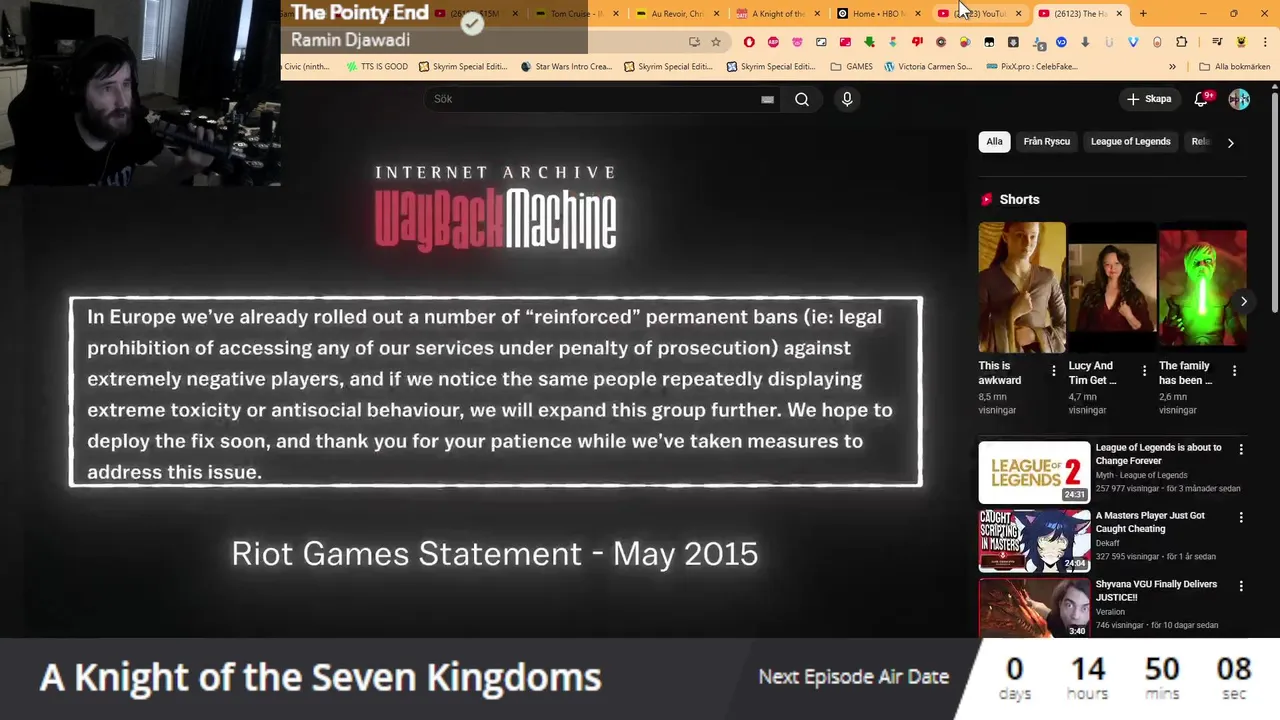The width and height of the screenshot is (1280, 720).
Task: Open options for 'Shyvana VGU Finally Delivers' video
Action: 1241,586
